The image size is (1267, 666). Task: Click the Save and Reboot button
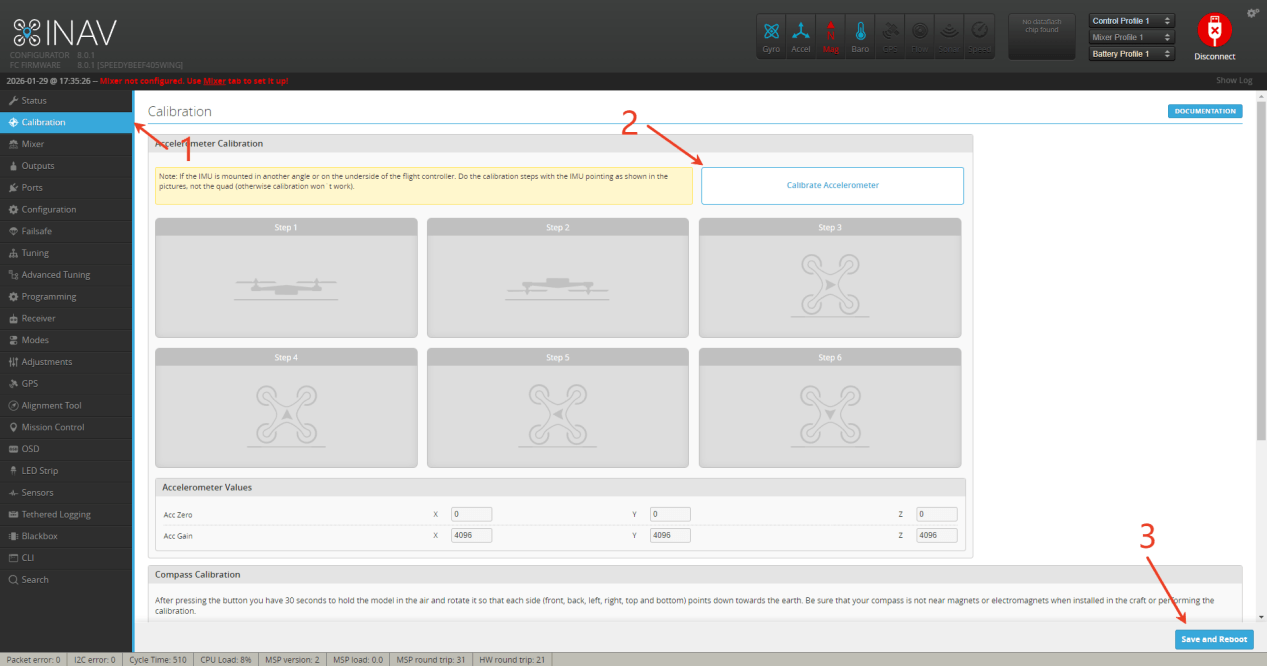(x=1214, y=639)
